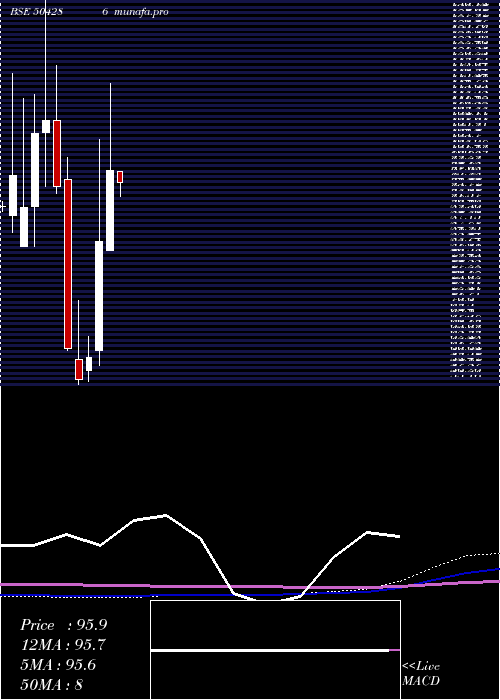Click the munafa.pro text

(141, 12)
